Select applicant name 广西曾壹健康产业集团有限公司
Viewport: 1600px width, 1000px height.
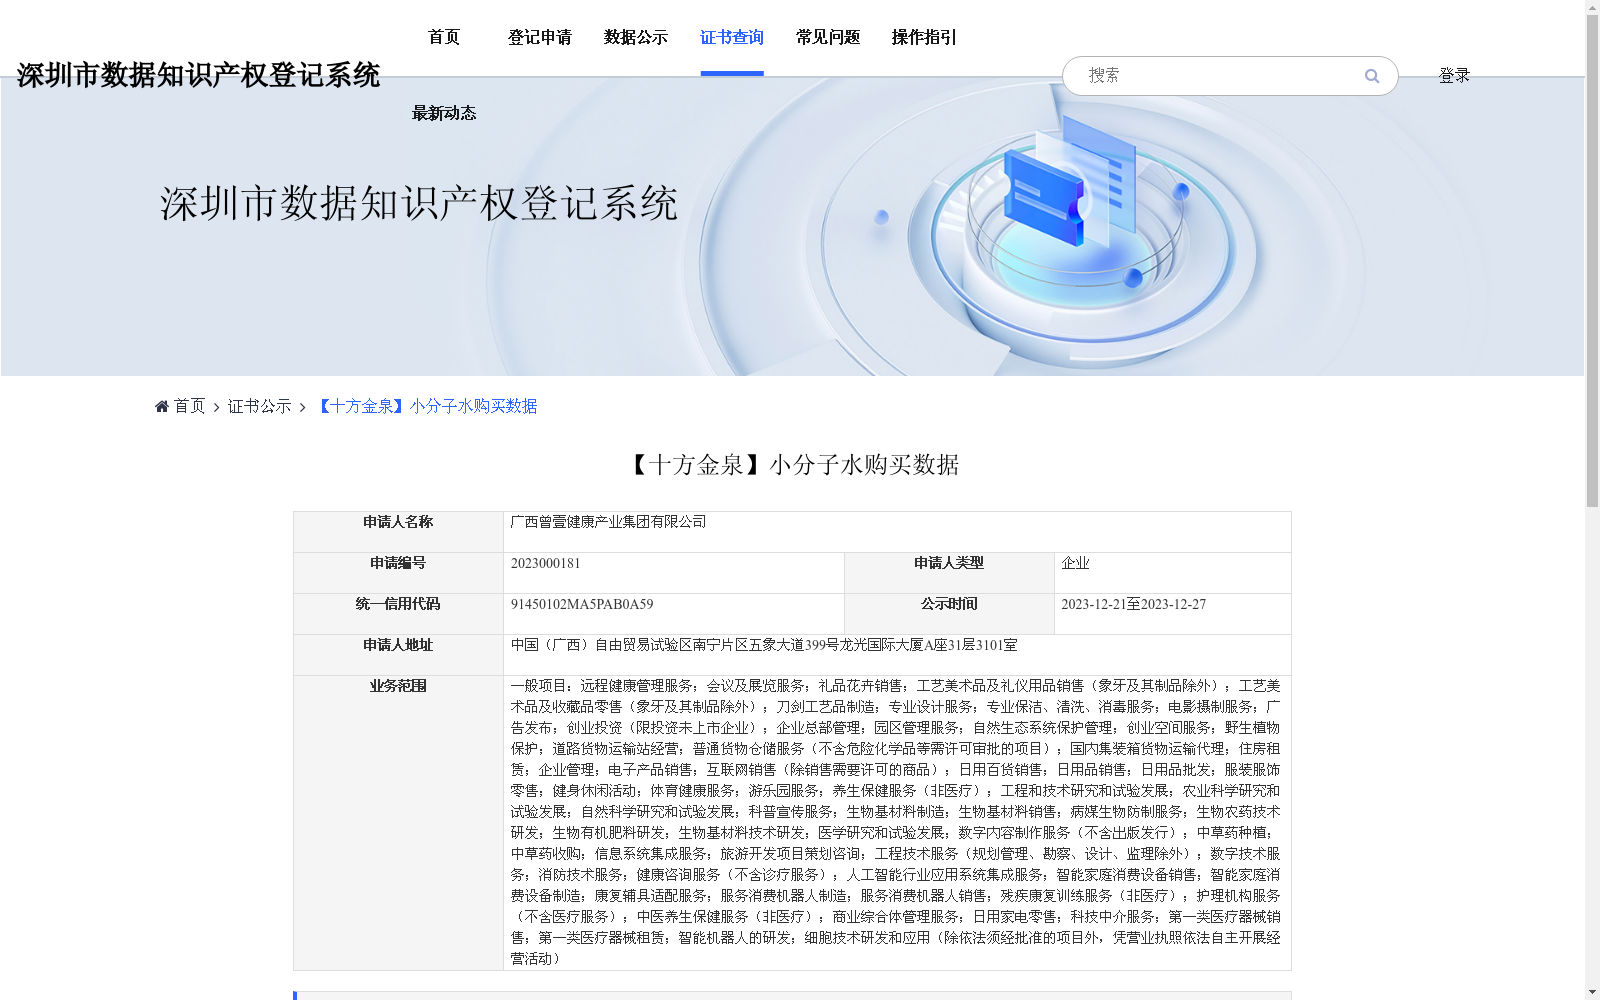(x=608, y=522)
